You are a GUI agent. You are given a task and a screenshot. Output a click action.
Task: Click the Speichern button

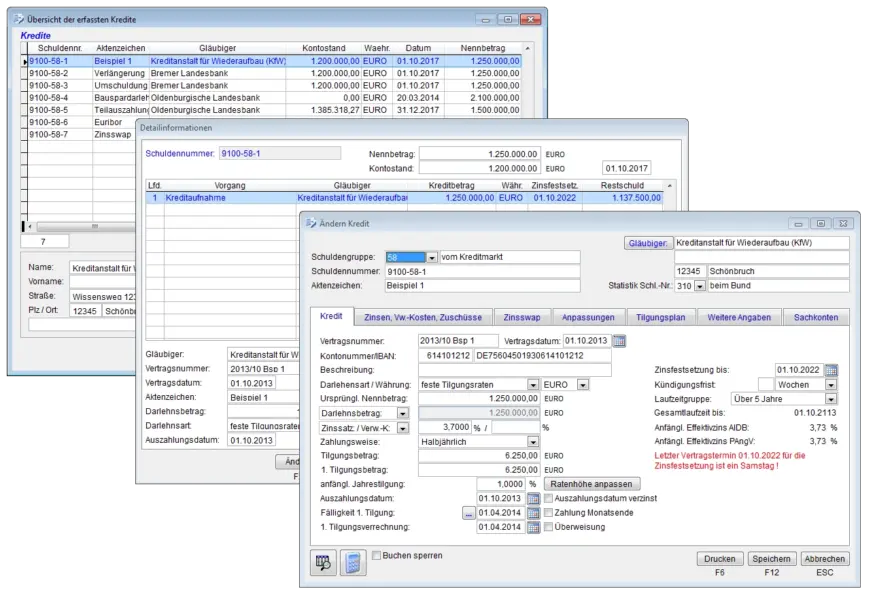[x=771, y=559]
